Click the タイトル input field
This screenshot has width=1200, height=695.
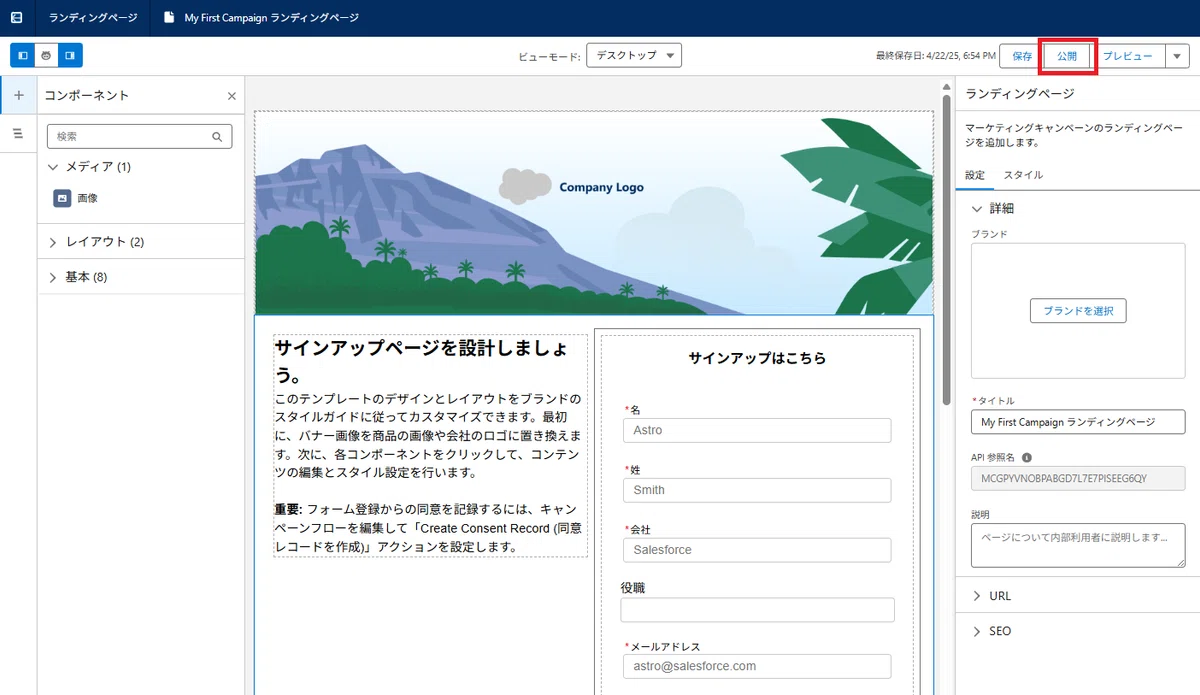click(x=1078, y=422)
